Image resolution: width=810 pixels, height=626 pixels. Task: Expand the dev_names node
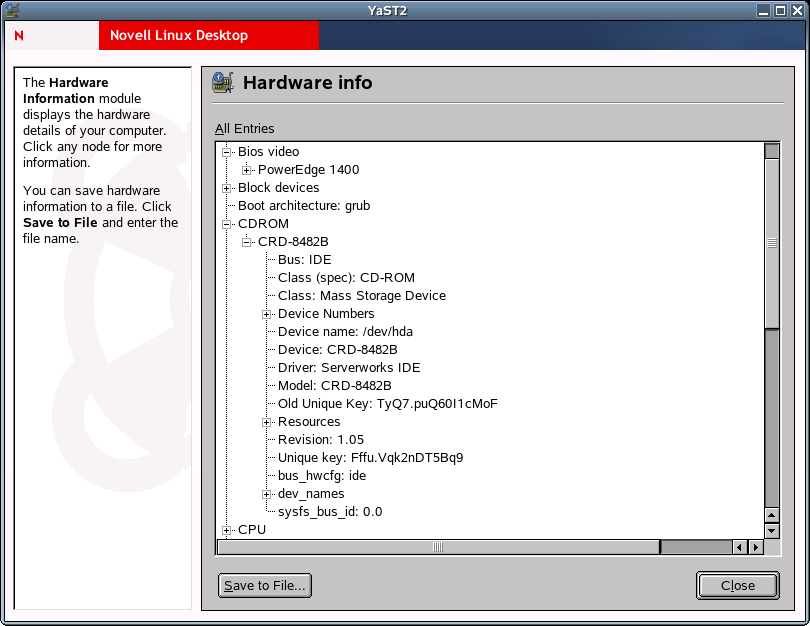click(267, 495)
